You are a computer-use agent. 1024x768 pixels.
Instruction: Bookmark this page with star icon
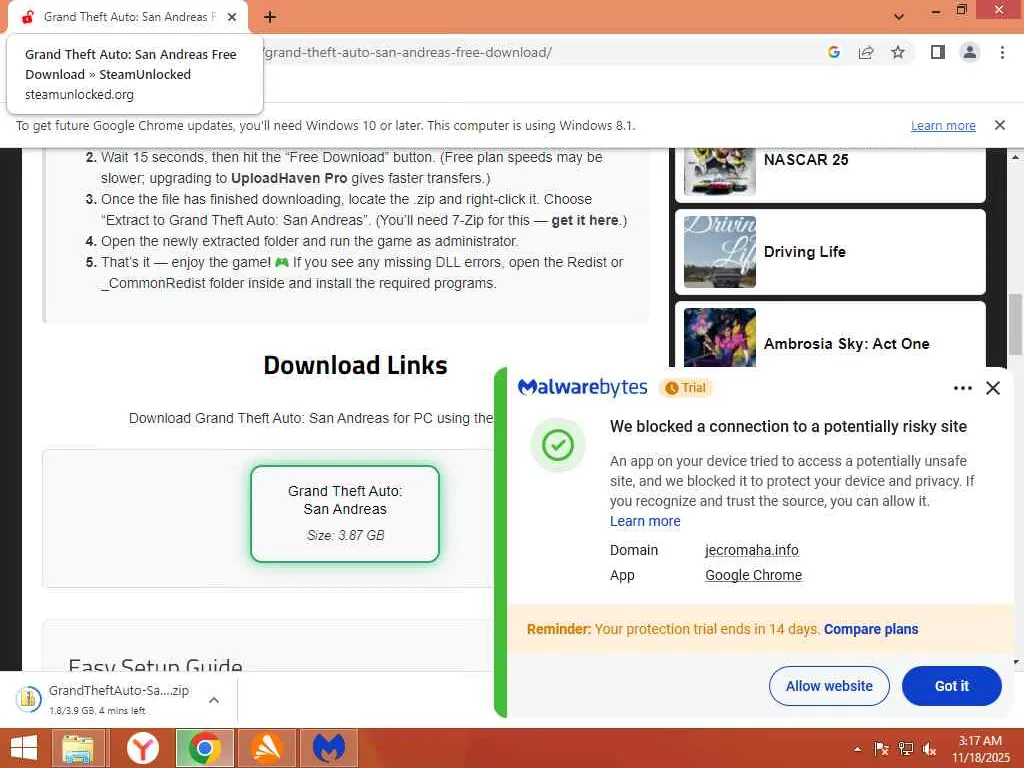click(x=898, y=52)
